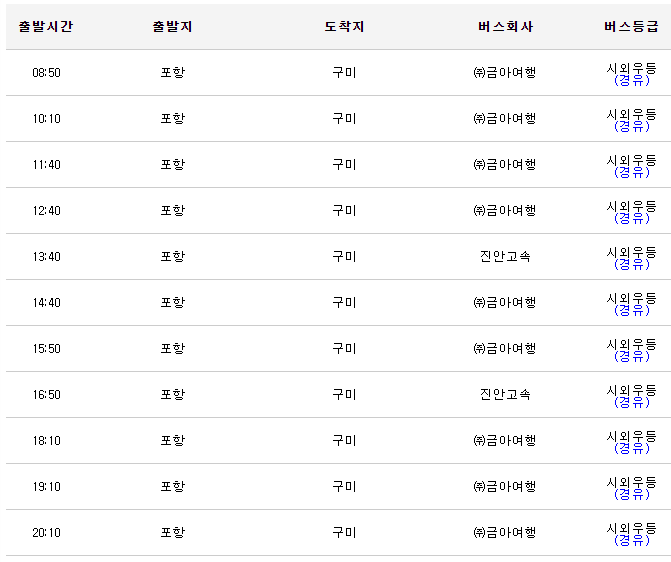Open the (경유) link in the 15:50 row
The width and height of the screenshot is (671, 562).
[632, 356]
